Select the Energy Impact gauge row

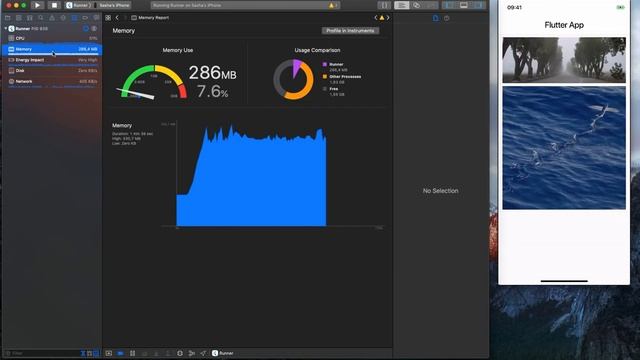tap(51, 60)
